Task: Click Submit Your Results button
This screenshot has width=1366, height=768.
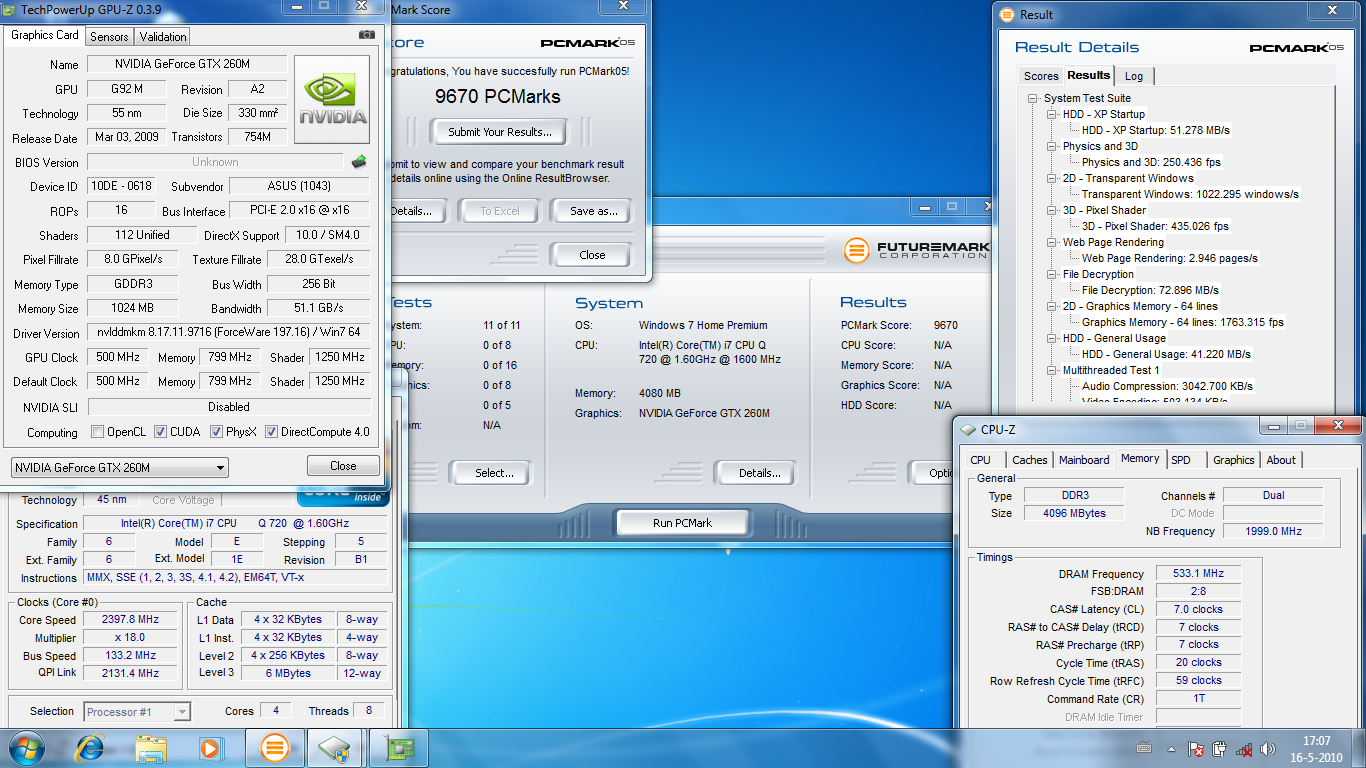Action: click(x=499, y=132)
